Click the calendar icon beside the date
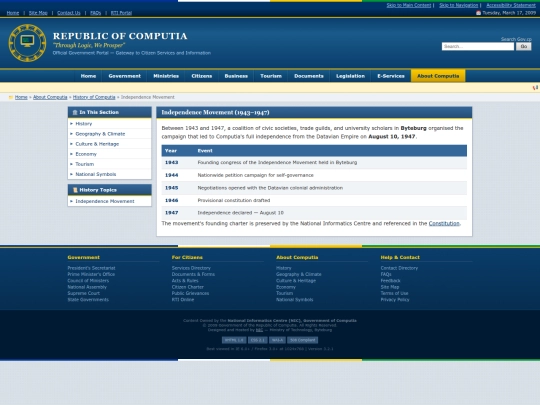This screenshot has width=540, height=405. [478, 13]
